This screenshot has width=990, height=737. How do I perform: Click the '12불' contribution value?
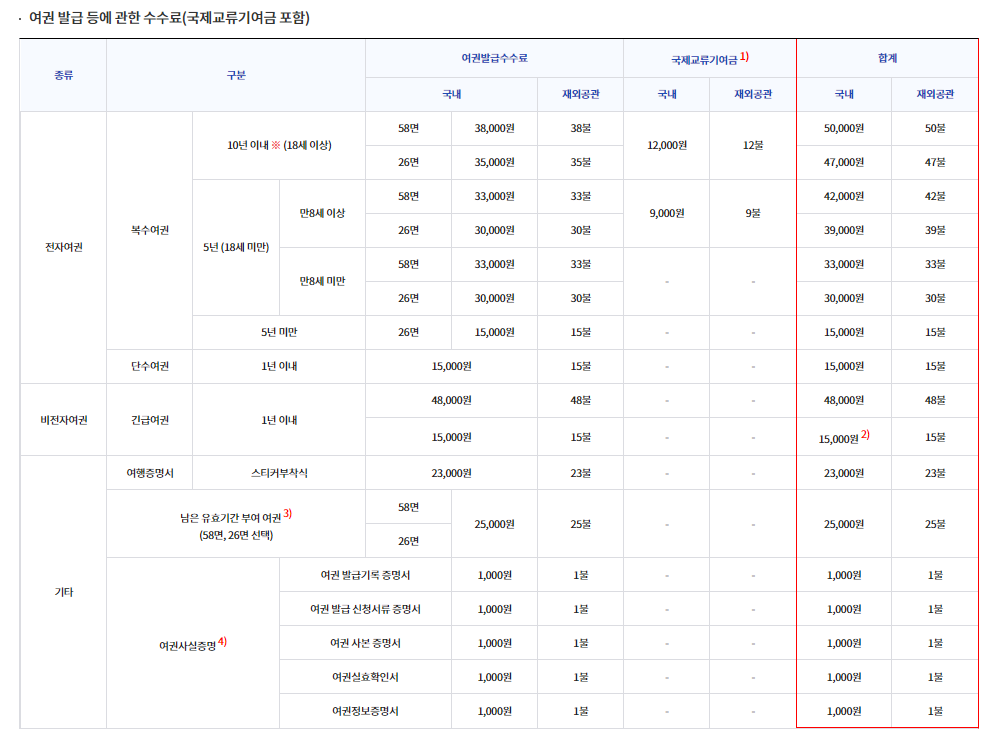point(753,145)
